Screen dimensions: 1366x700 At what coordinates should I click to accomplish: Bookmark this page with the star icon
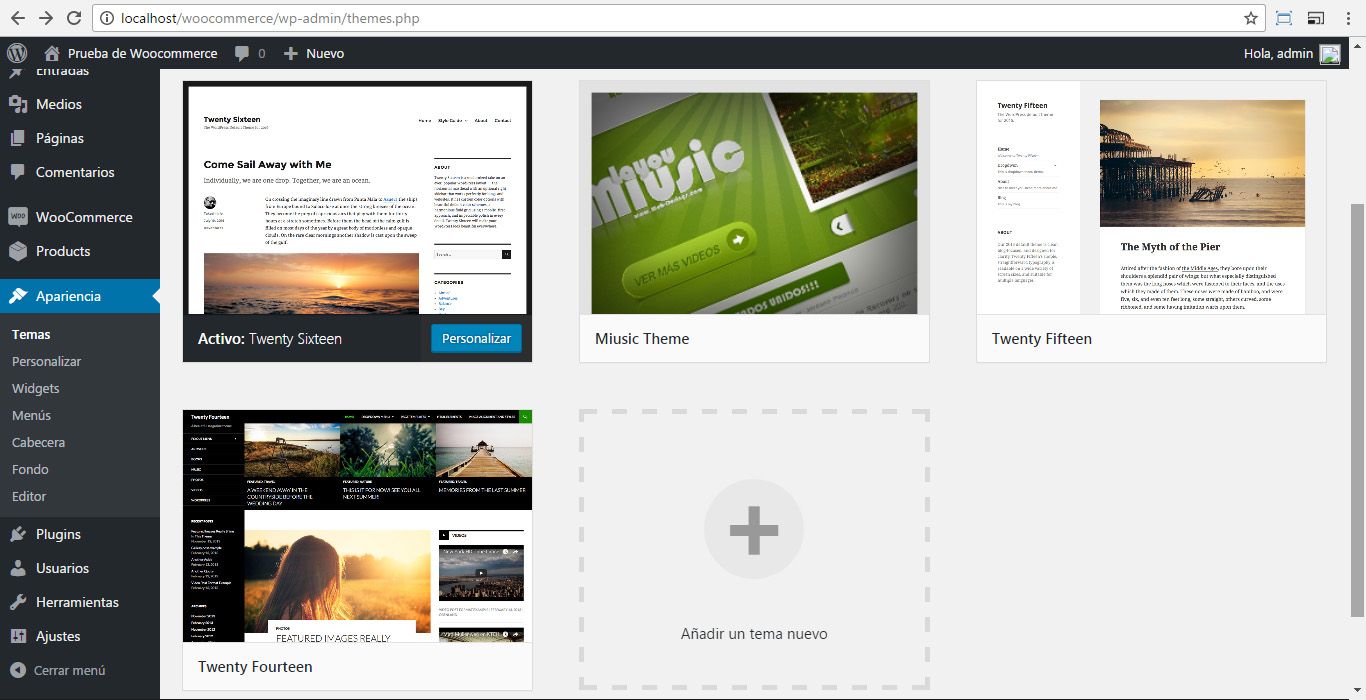coord(1250,18)
